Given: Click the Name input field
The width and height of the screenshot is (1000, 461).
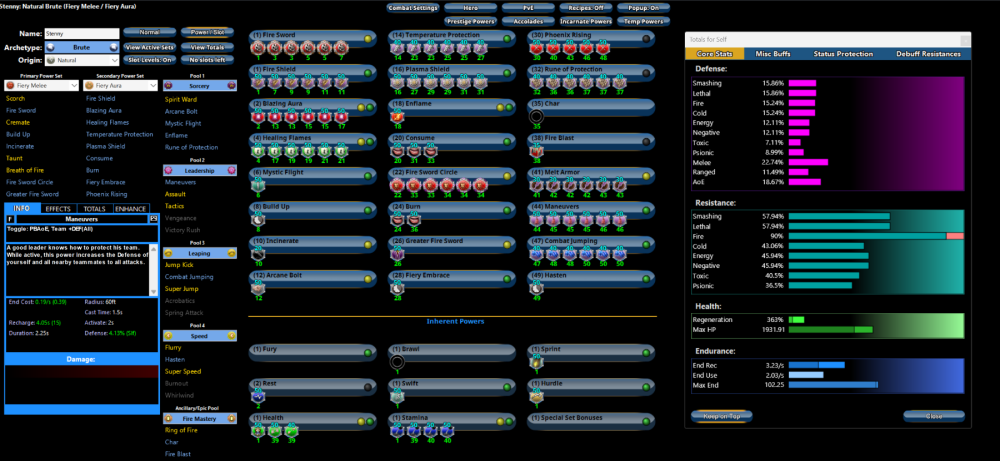Looking at the screenshot, I should pyautogui.click(x=82, y=33).
